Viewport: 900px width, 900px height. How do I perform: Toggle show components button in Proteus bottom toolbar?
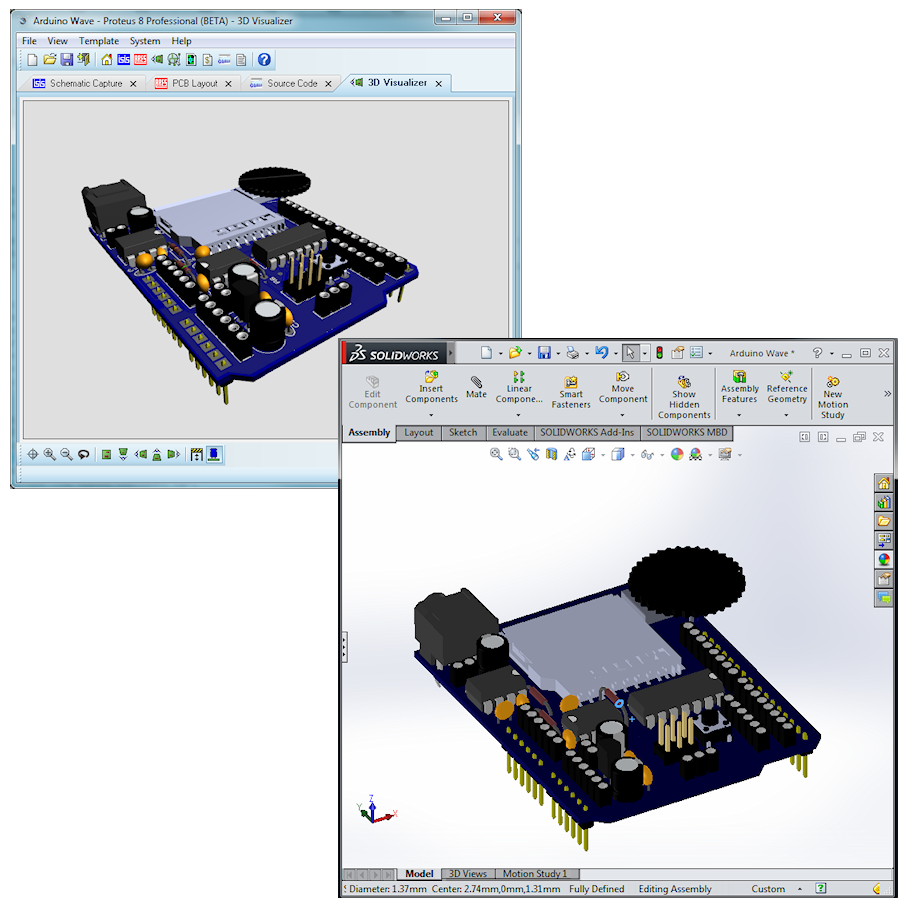(214, 455)
